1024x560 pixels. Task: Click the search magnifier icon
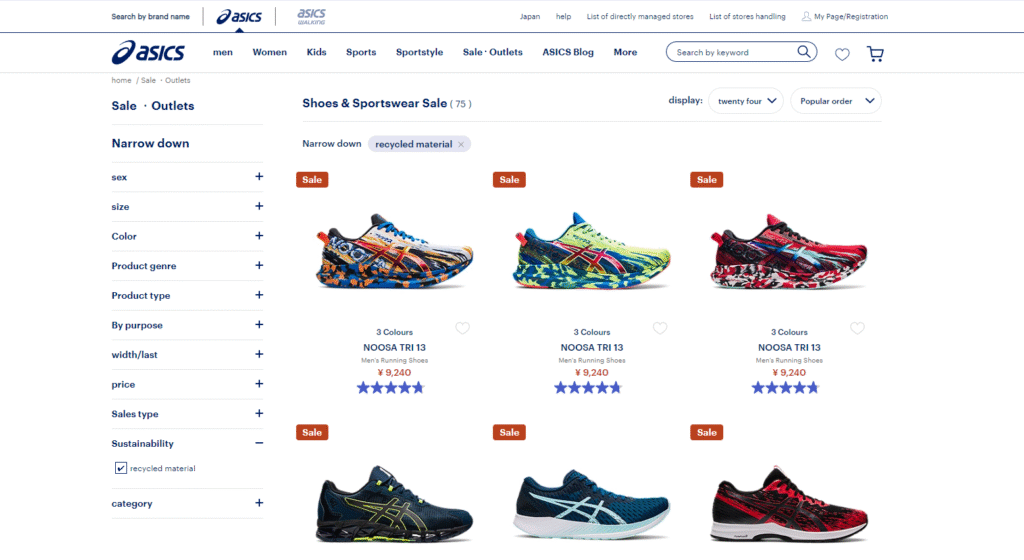pos(804,51)
